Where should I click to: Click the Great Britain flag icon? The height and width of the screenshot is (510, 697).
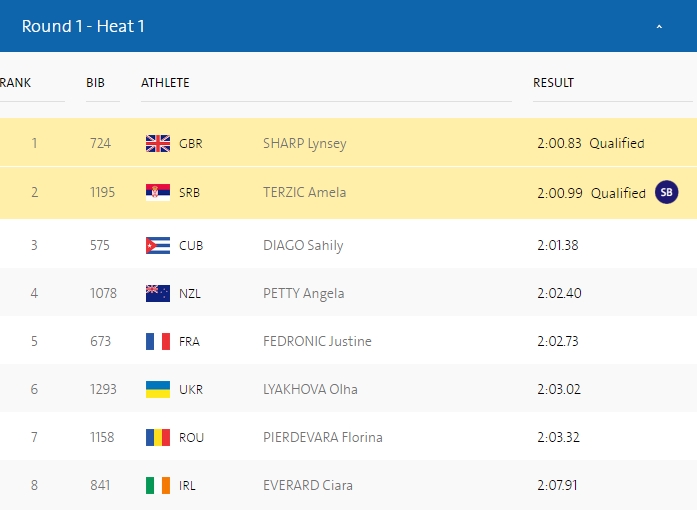tap(158, 143)
